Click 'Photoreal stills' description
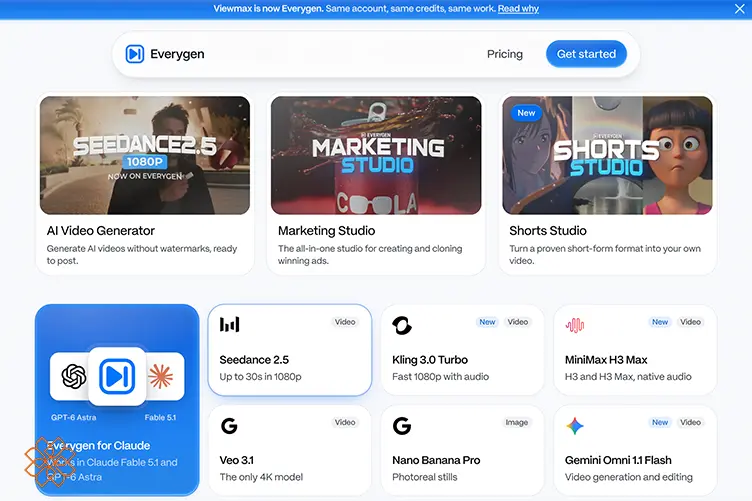The width and height of the screenshot is (752, 501). click(424, 477)
